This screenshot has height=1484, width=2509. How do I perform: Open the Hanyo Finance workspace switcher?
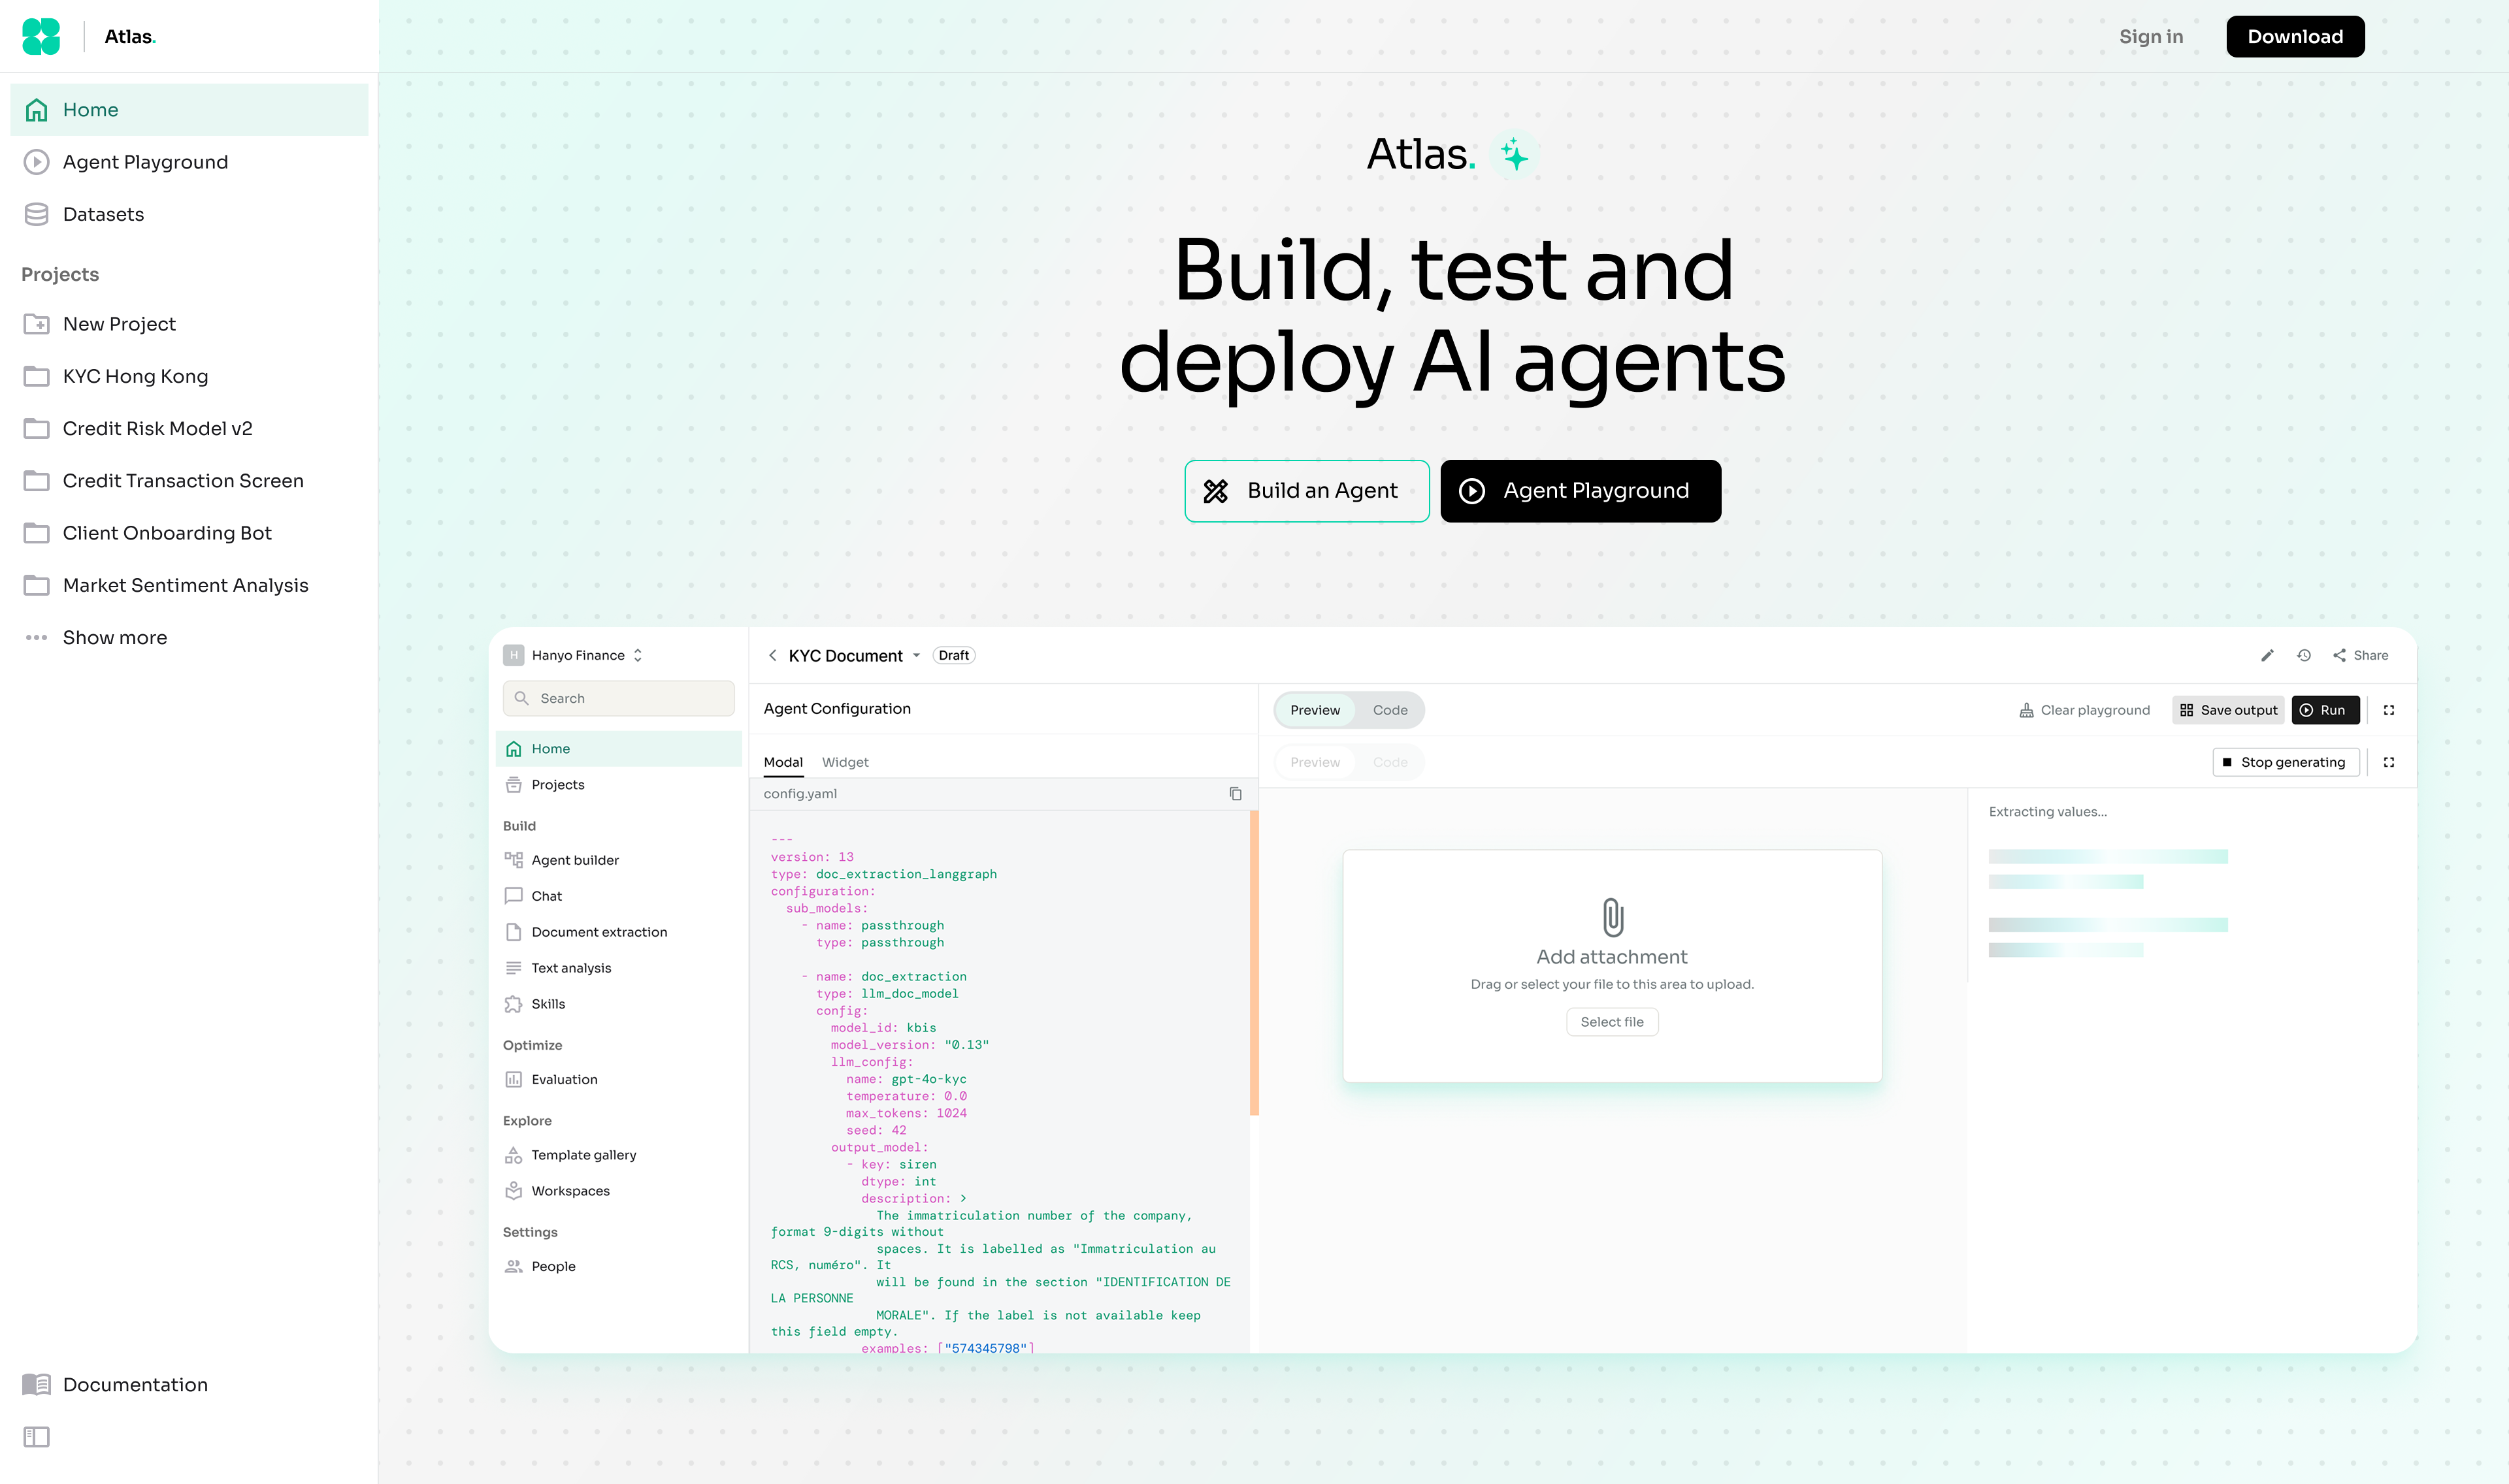click(x=573, y=655)
